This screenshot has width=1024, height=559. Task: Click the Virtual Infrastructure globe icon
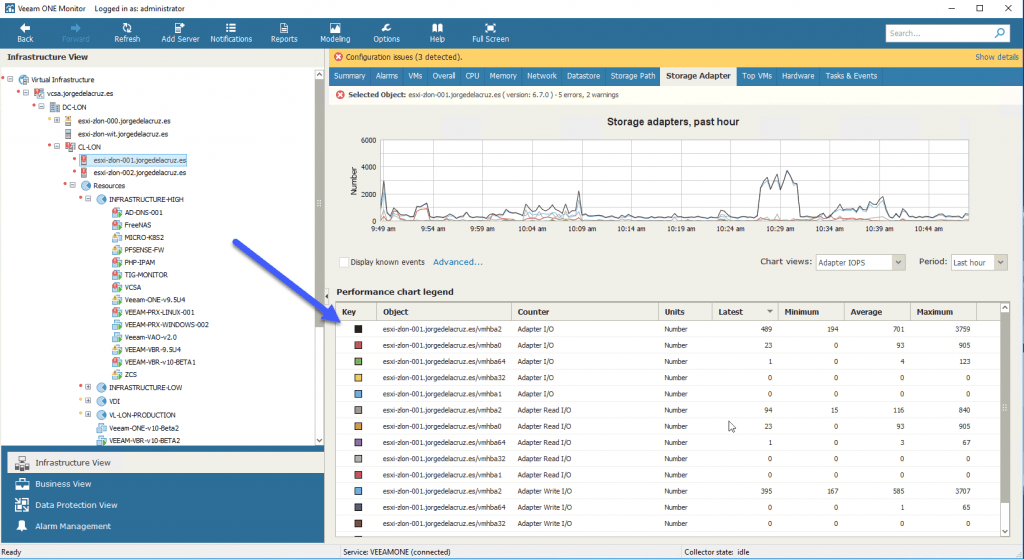24,80
